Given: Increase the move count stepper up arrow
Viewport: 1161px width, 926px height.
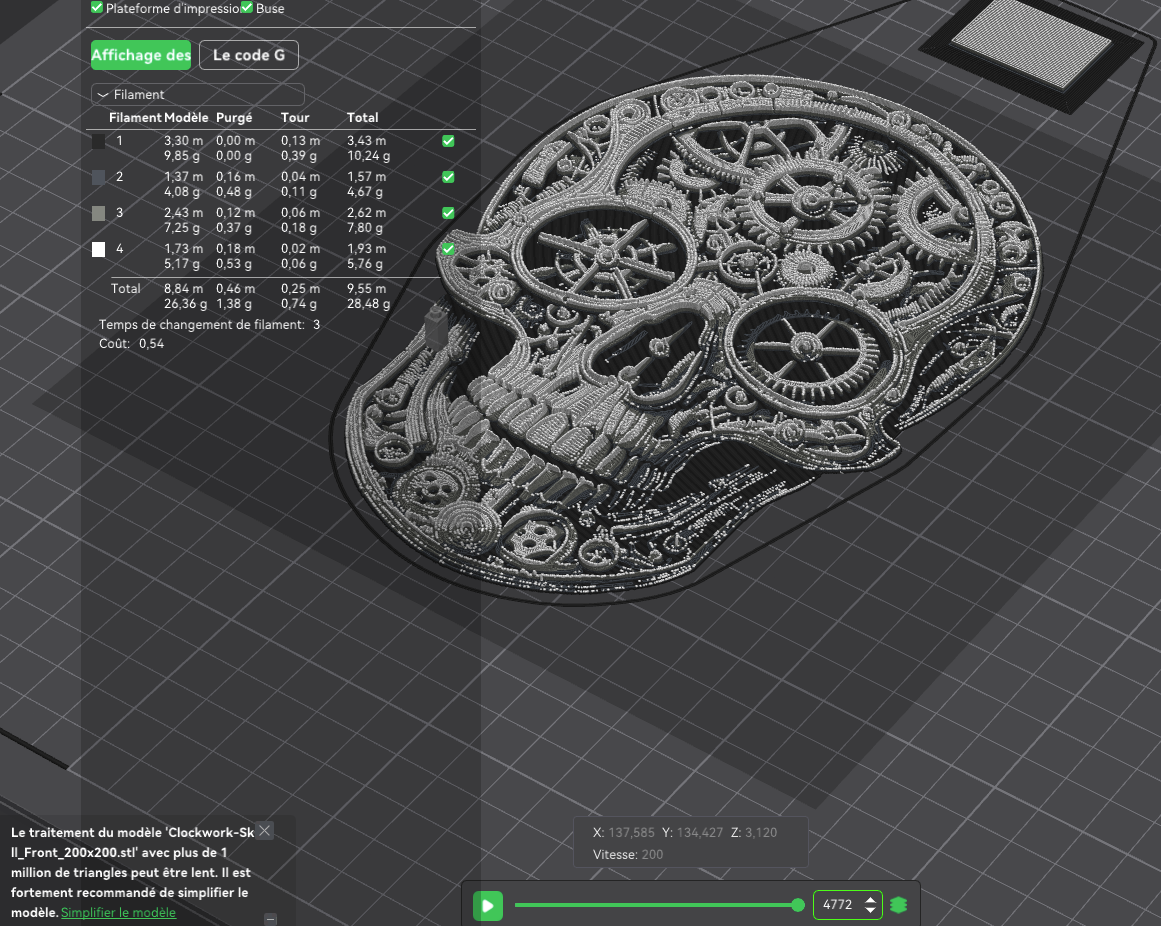Looking at the screenshot, I should [x=871, y=900].
